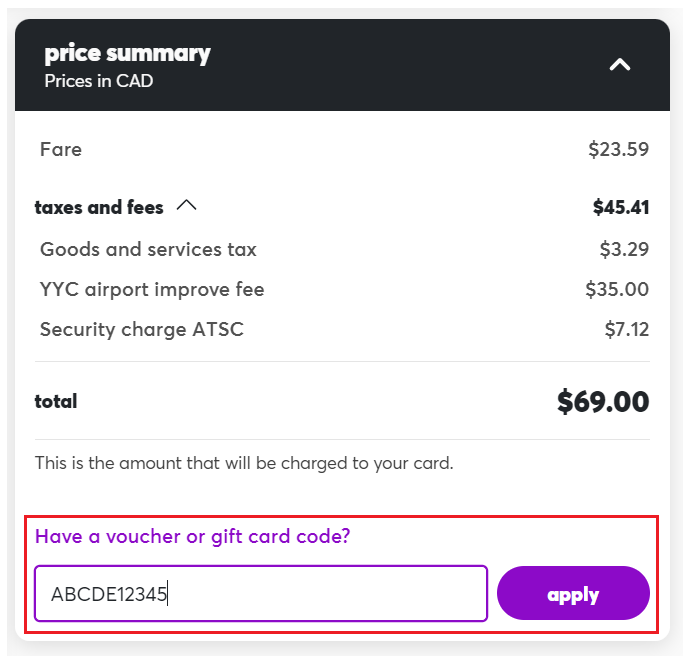This screenshot has width=683, height=658.
Task: Collapse price summary with the header chevron
Action: tap(620, 65)
